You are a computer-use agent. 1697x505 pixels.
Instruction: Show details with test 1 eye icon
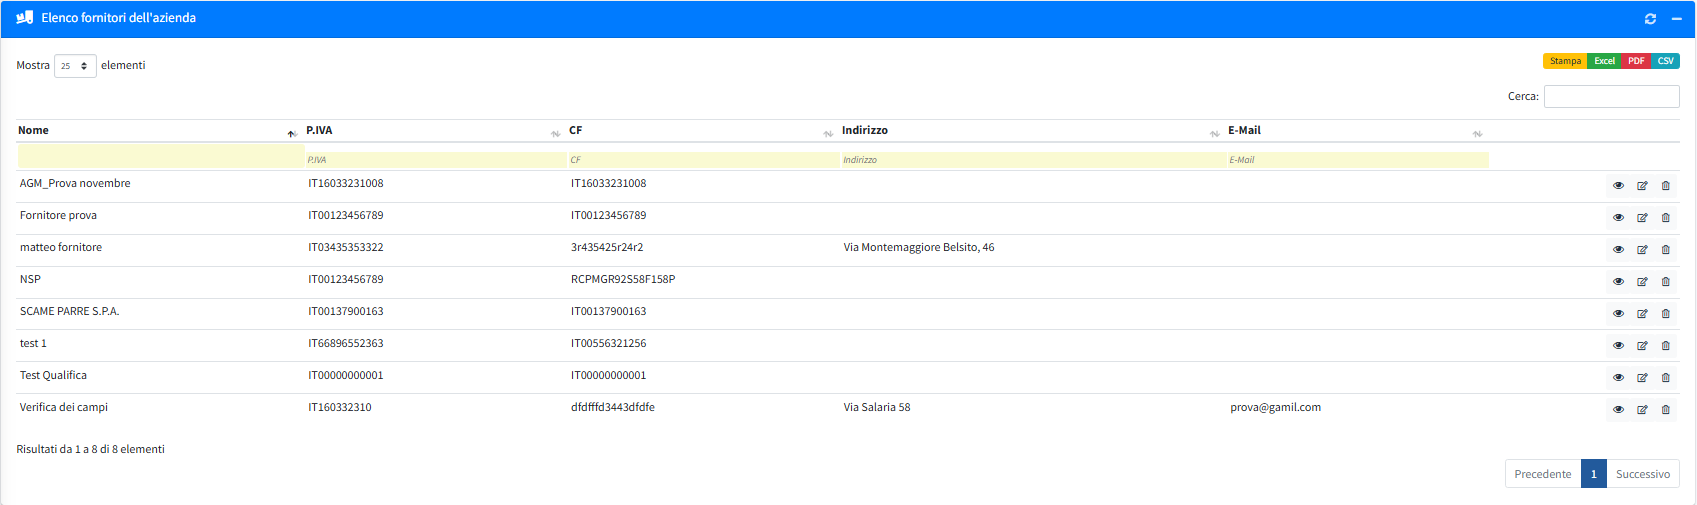click(1618, 346)
